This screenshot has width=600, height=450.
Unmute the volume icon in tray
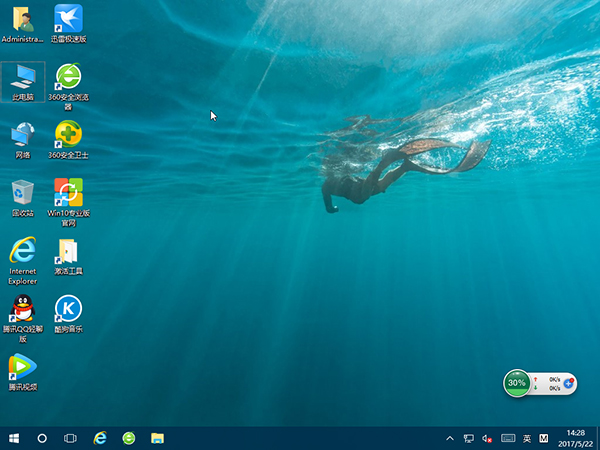487,438
